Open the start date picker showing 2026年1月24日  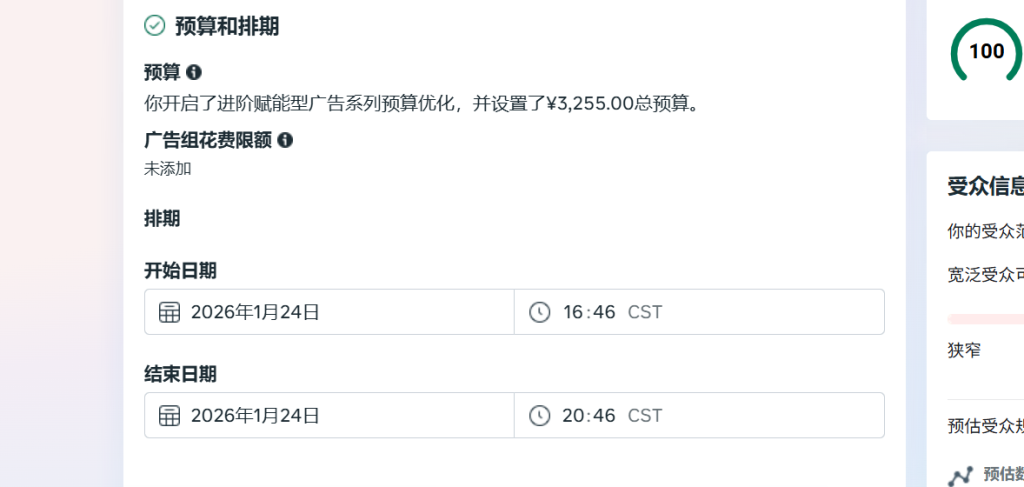point(255,312)
